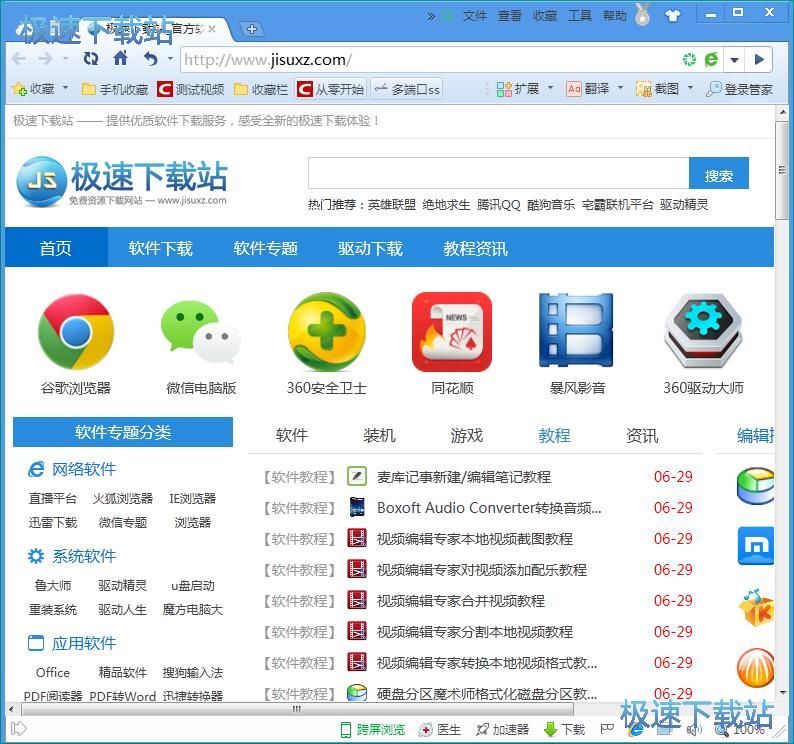
Task: Click the address bar URL field
Action: tap(430, 60)
